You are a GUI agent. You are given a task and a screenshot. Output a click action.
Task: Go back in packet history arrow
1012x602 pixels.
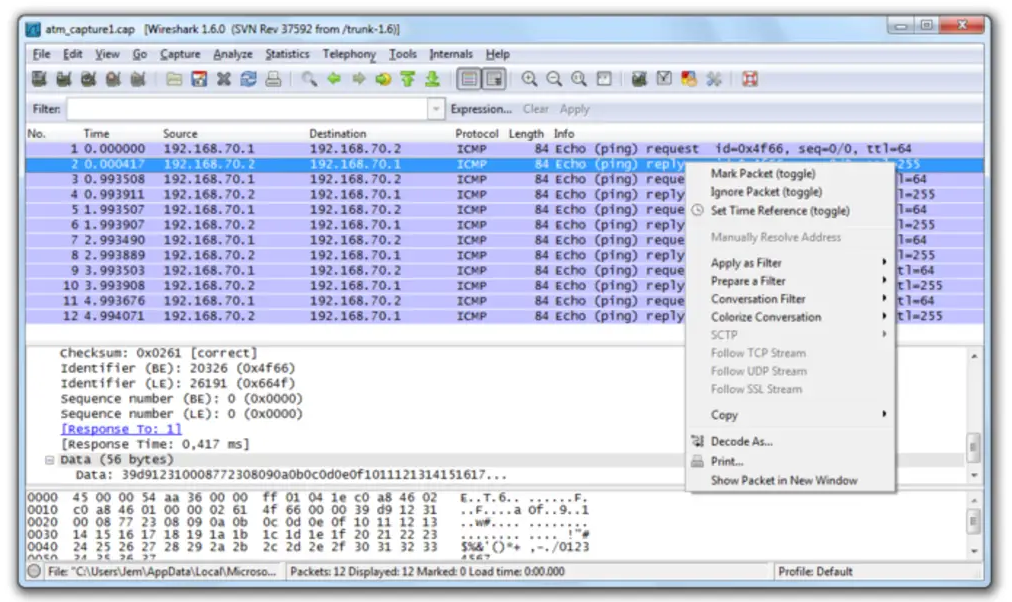334,79
